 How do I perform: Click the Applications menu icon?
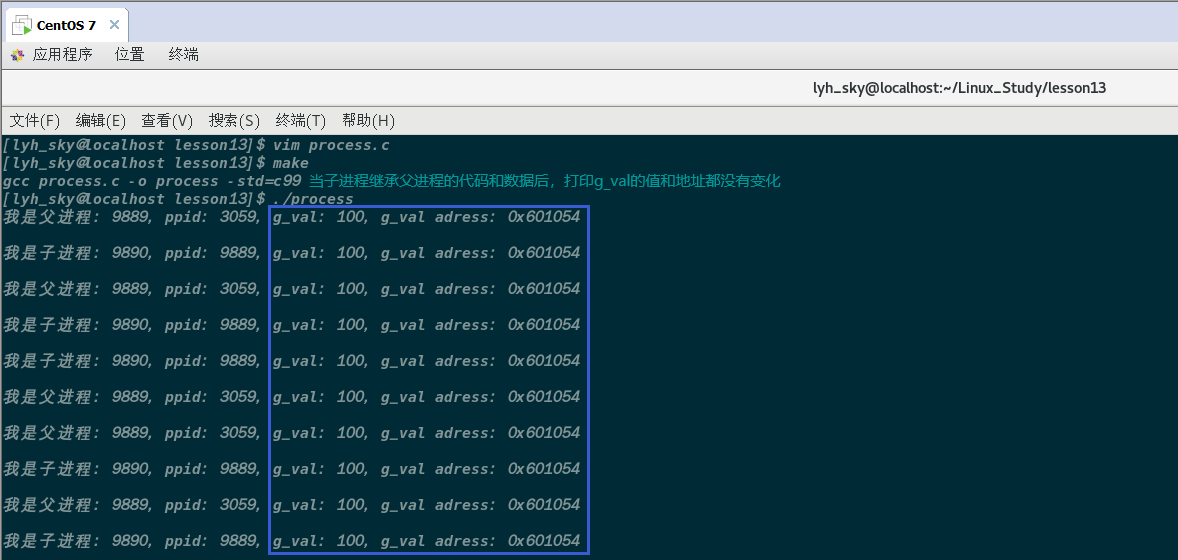(x=17, y=55)
